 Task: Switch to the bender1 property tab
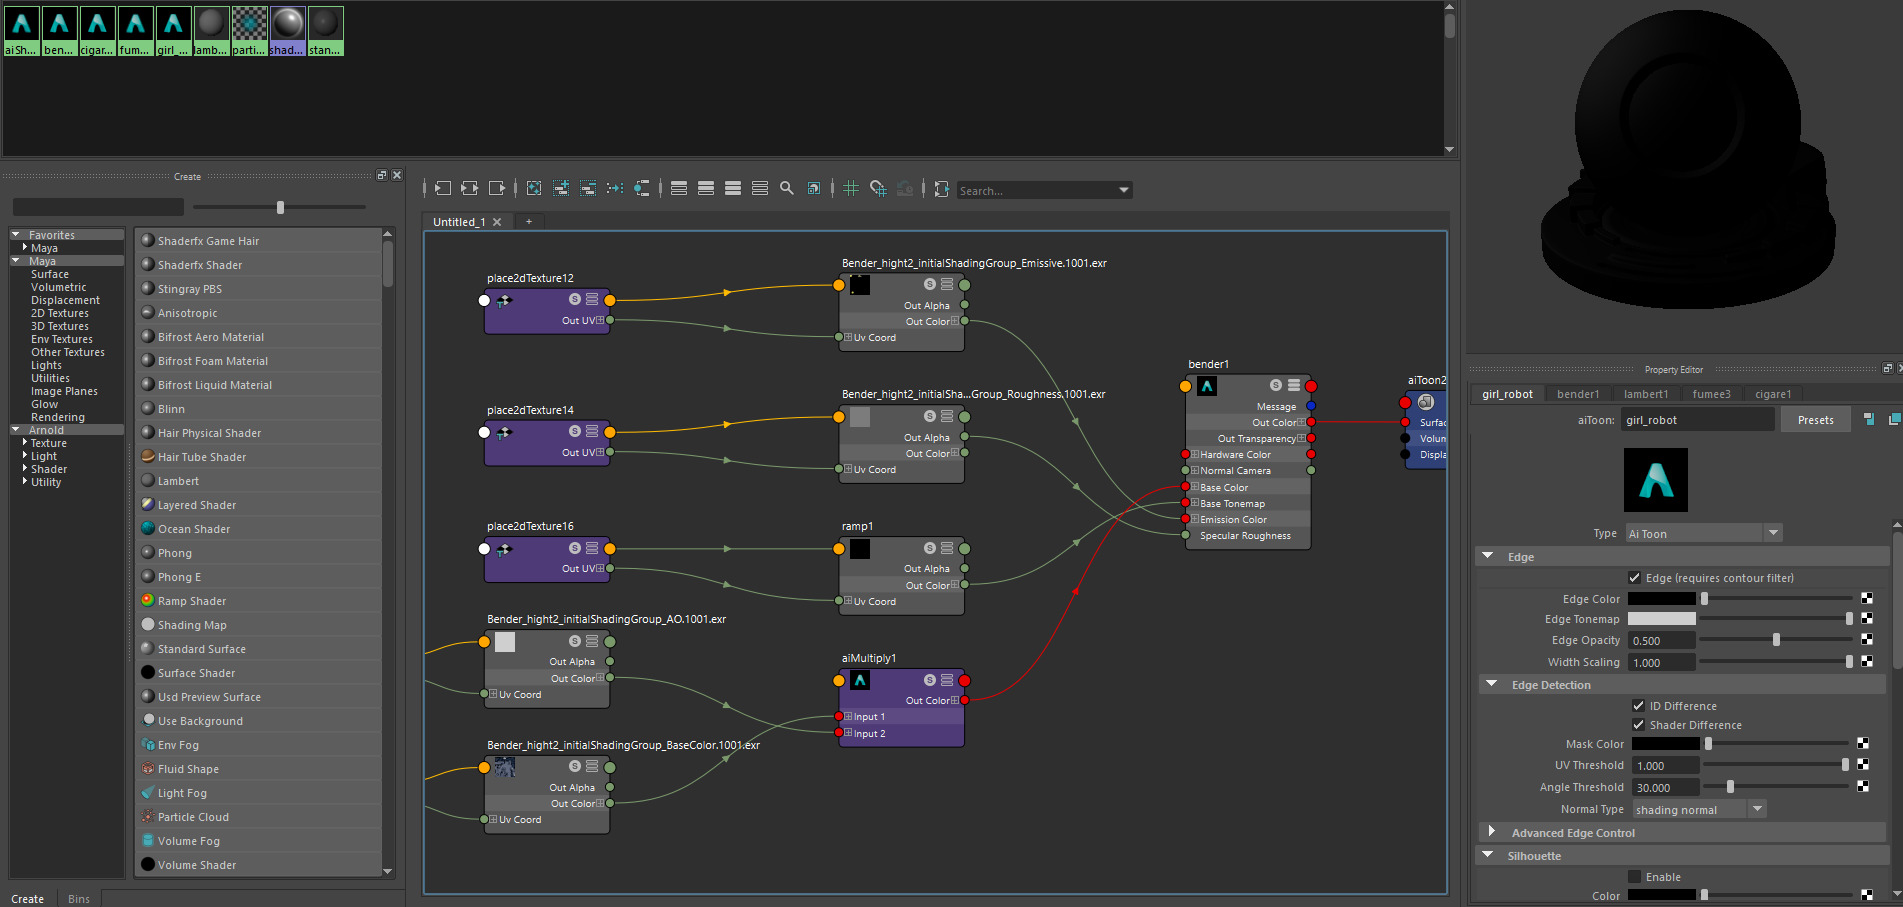click(1578, 394)
